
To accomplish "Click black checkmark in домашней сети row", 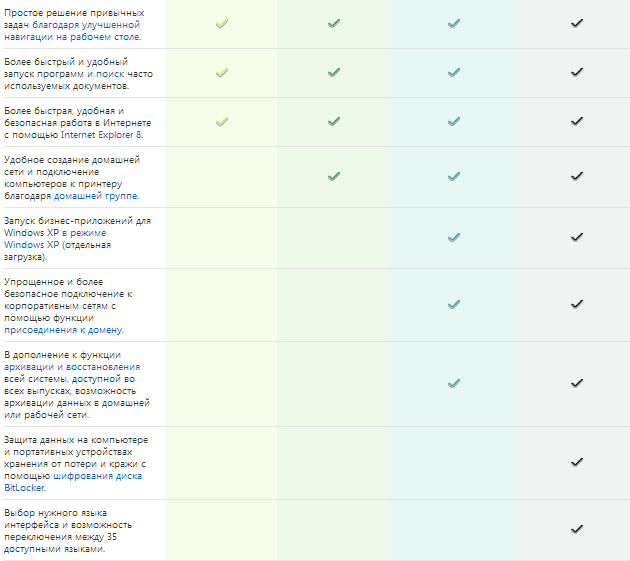I will coord(577,176).
